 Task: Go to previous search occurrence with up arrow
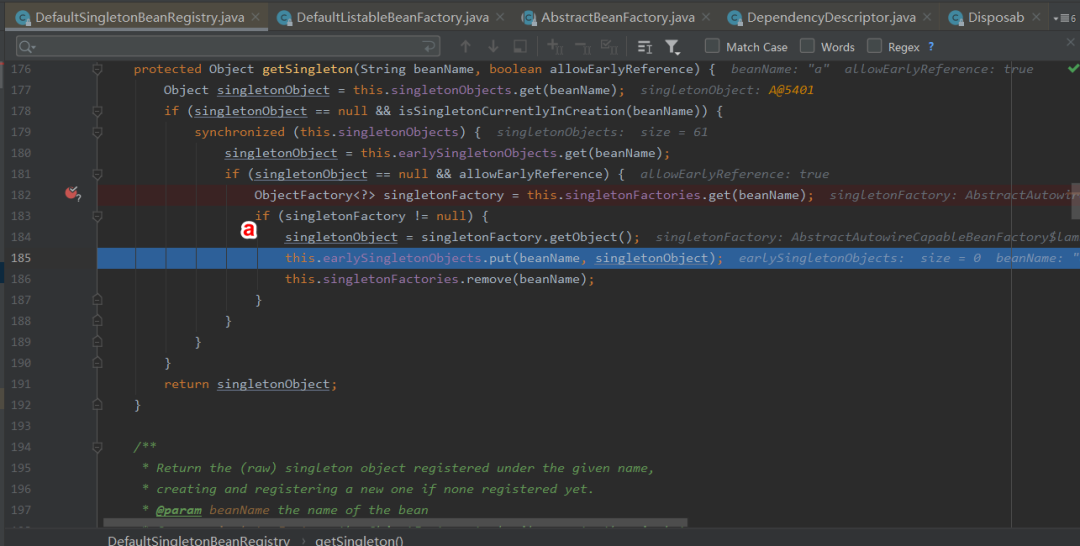[465, 47]
